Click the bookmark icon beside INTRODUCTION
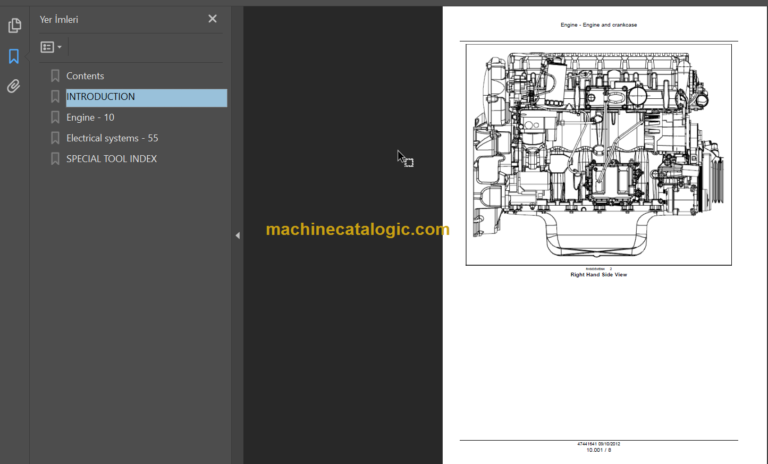This screenshot has height=464, width=768. coord(55,97)
